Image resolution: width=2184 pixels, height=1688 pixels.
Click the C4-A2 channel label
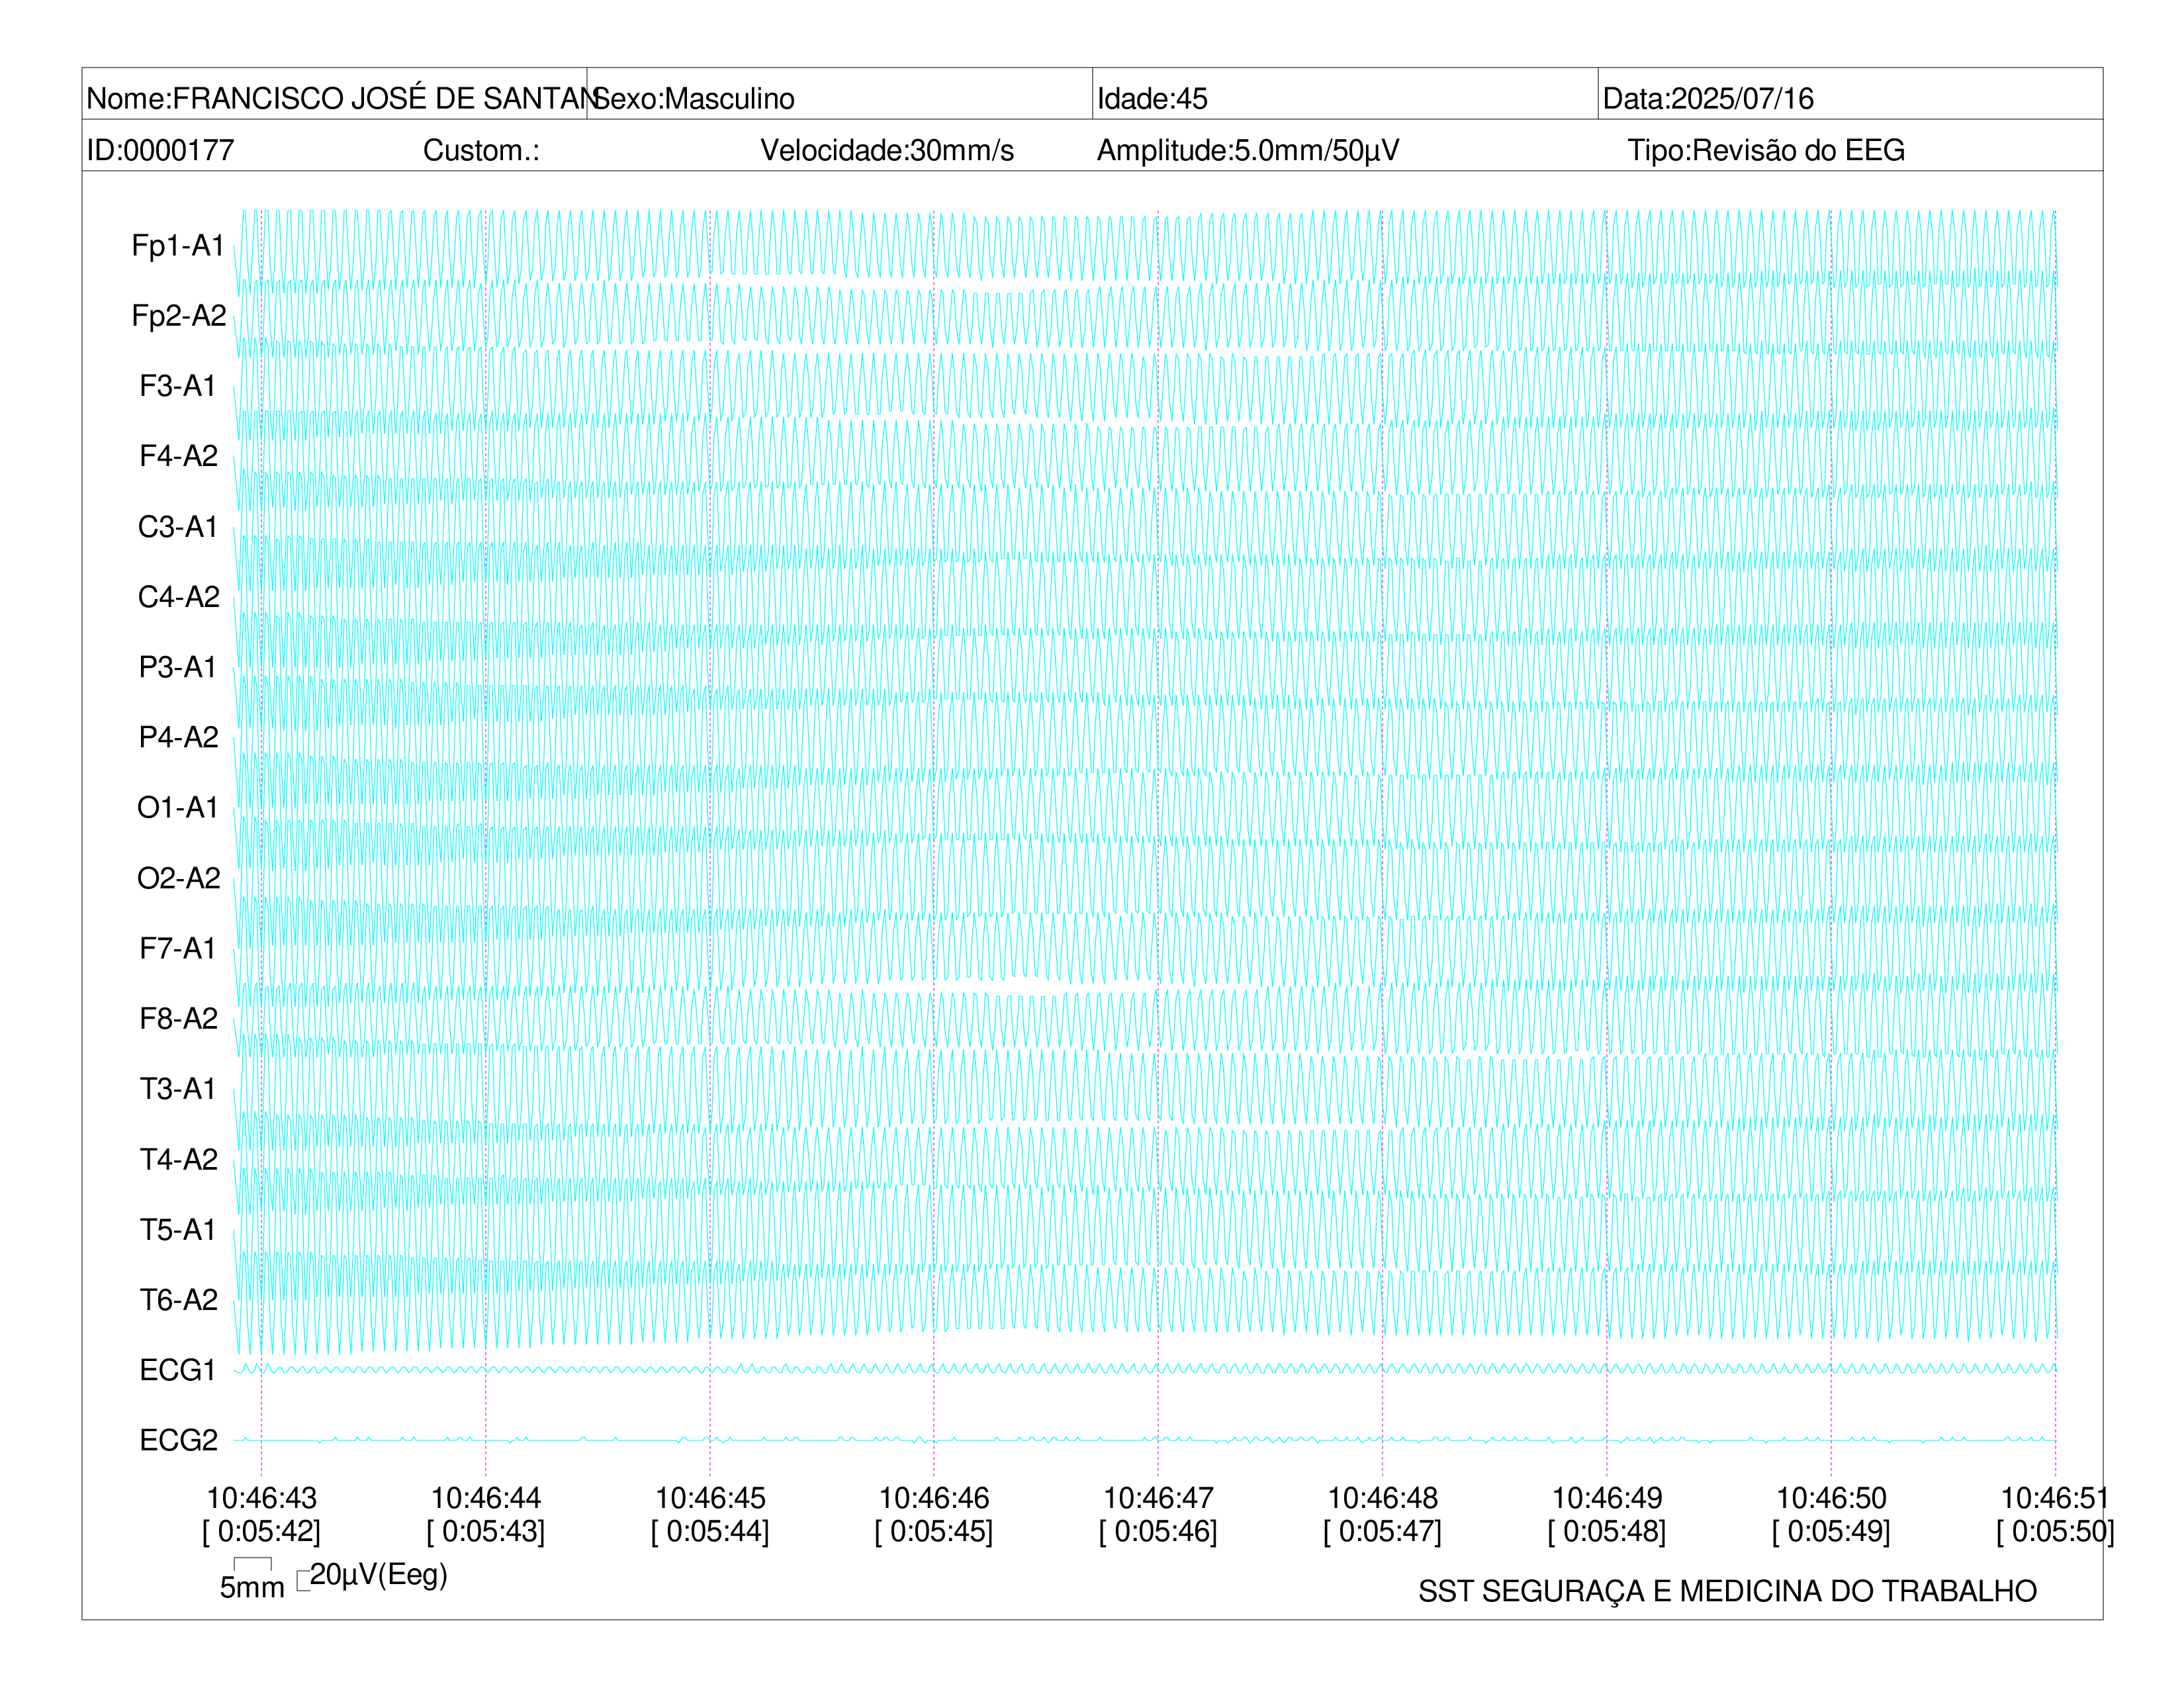coord(179,596)
